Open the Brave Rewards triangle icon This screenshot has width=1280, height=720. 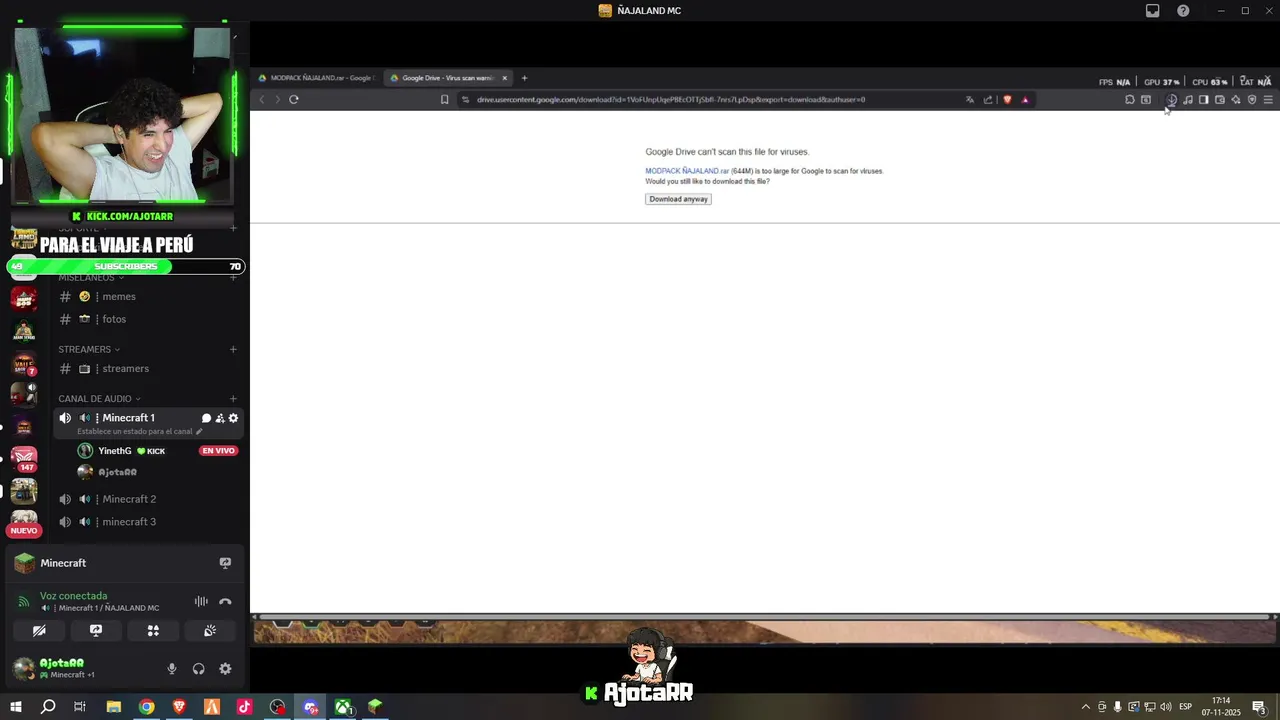(x=1025, y=100)
